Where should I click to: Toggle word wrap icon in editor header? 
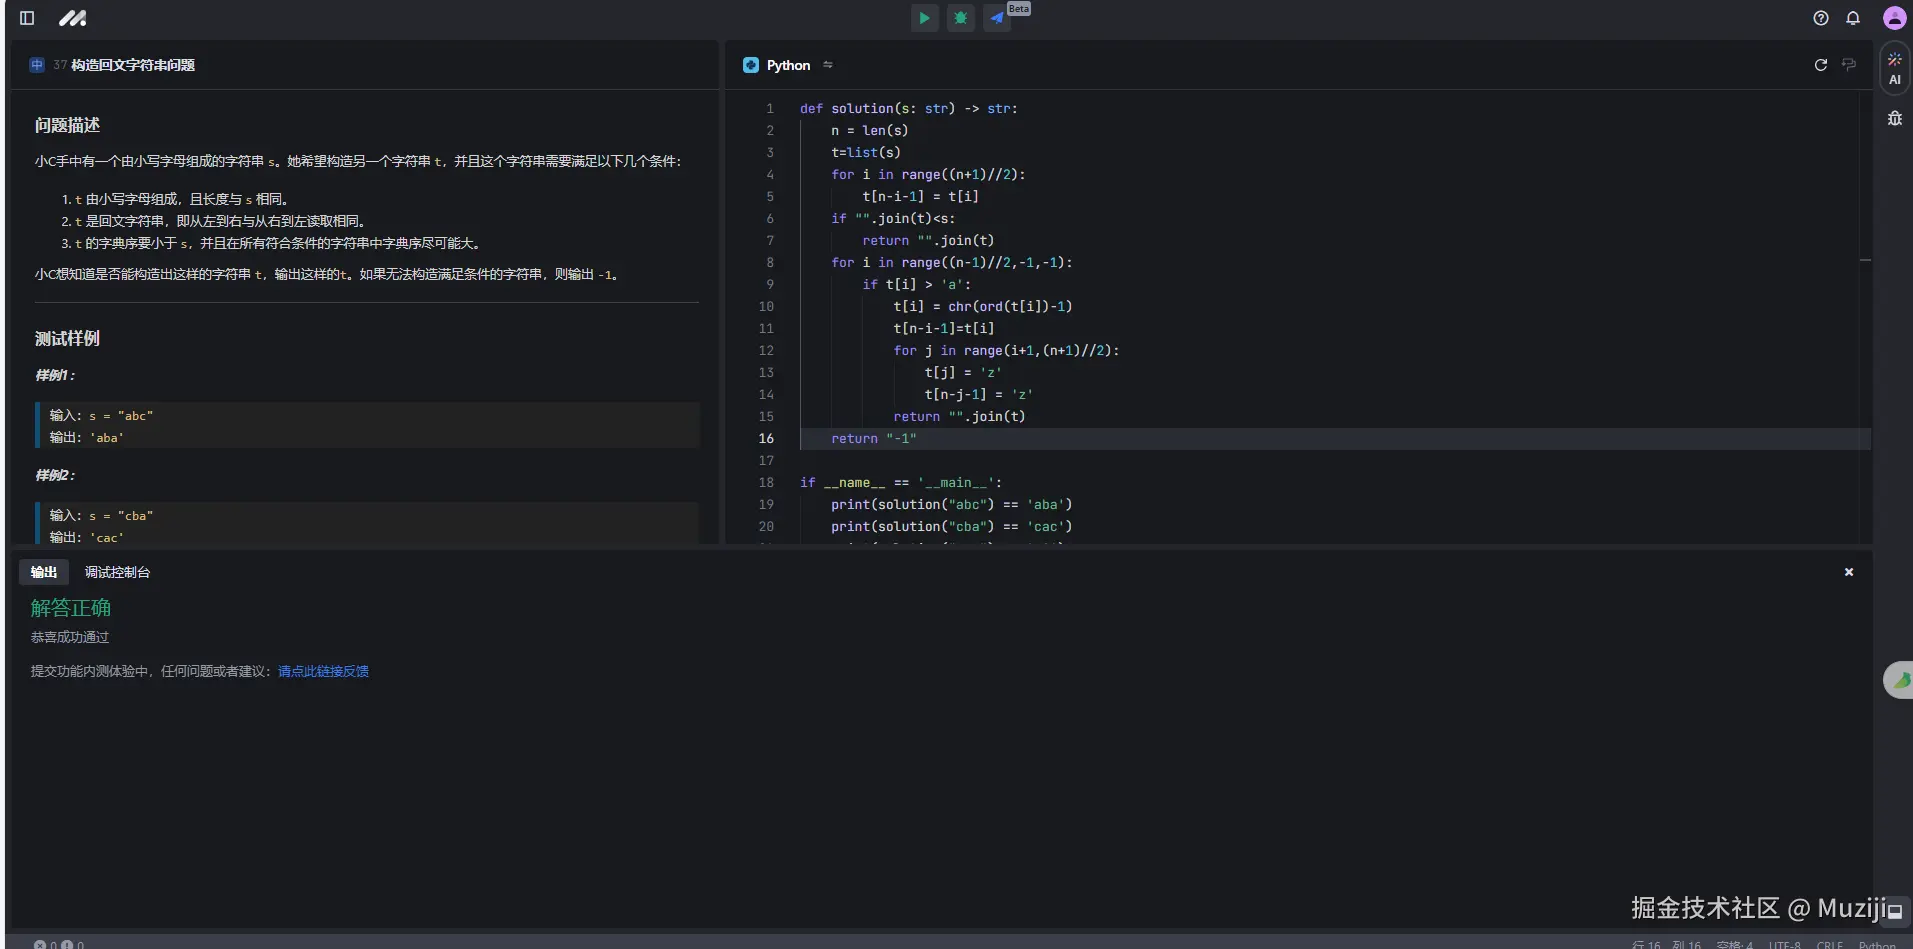click(1848, 65)
